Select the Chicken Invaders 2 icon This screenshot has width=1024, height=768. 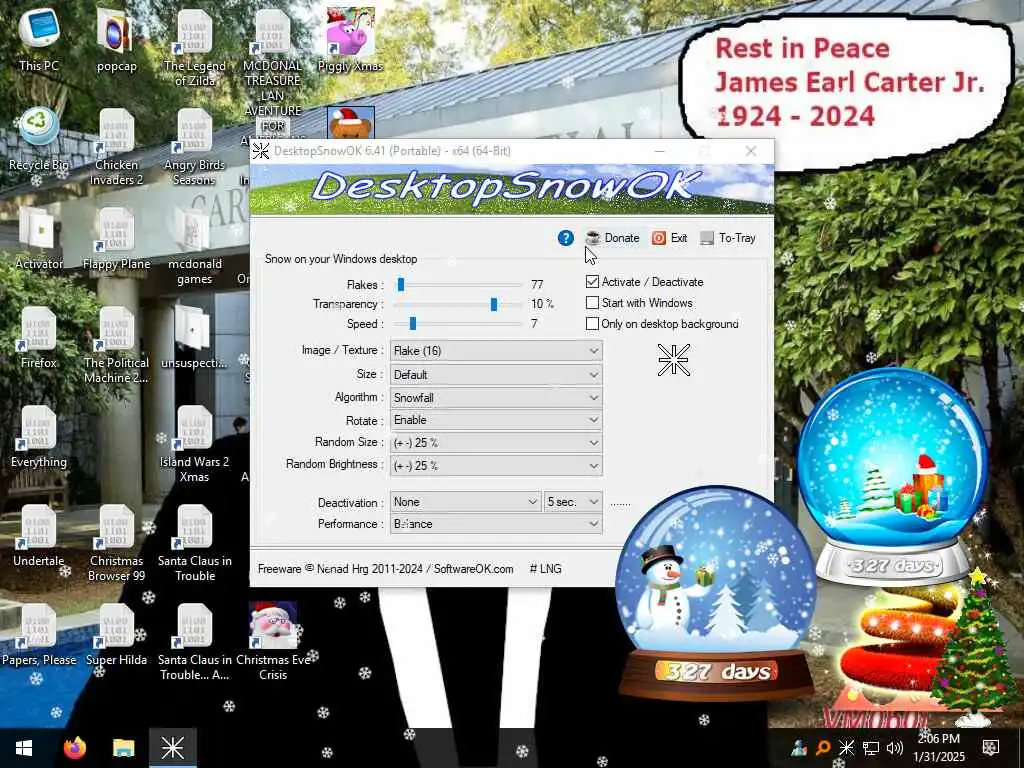(116, 147)
